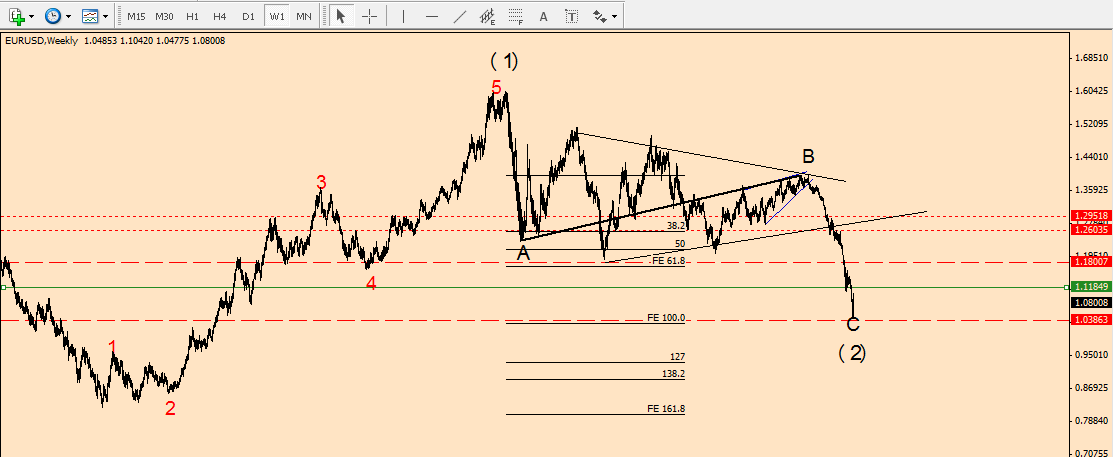Switch to the M30 timeframe
Image resolution: width=1113 pixels, height=457 pixels.
tap(164, 16)
